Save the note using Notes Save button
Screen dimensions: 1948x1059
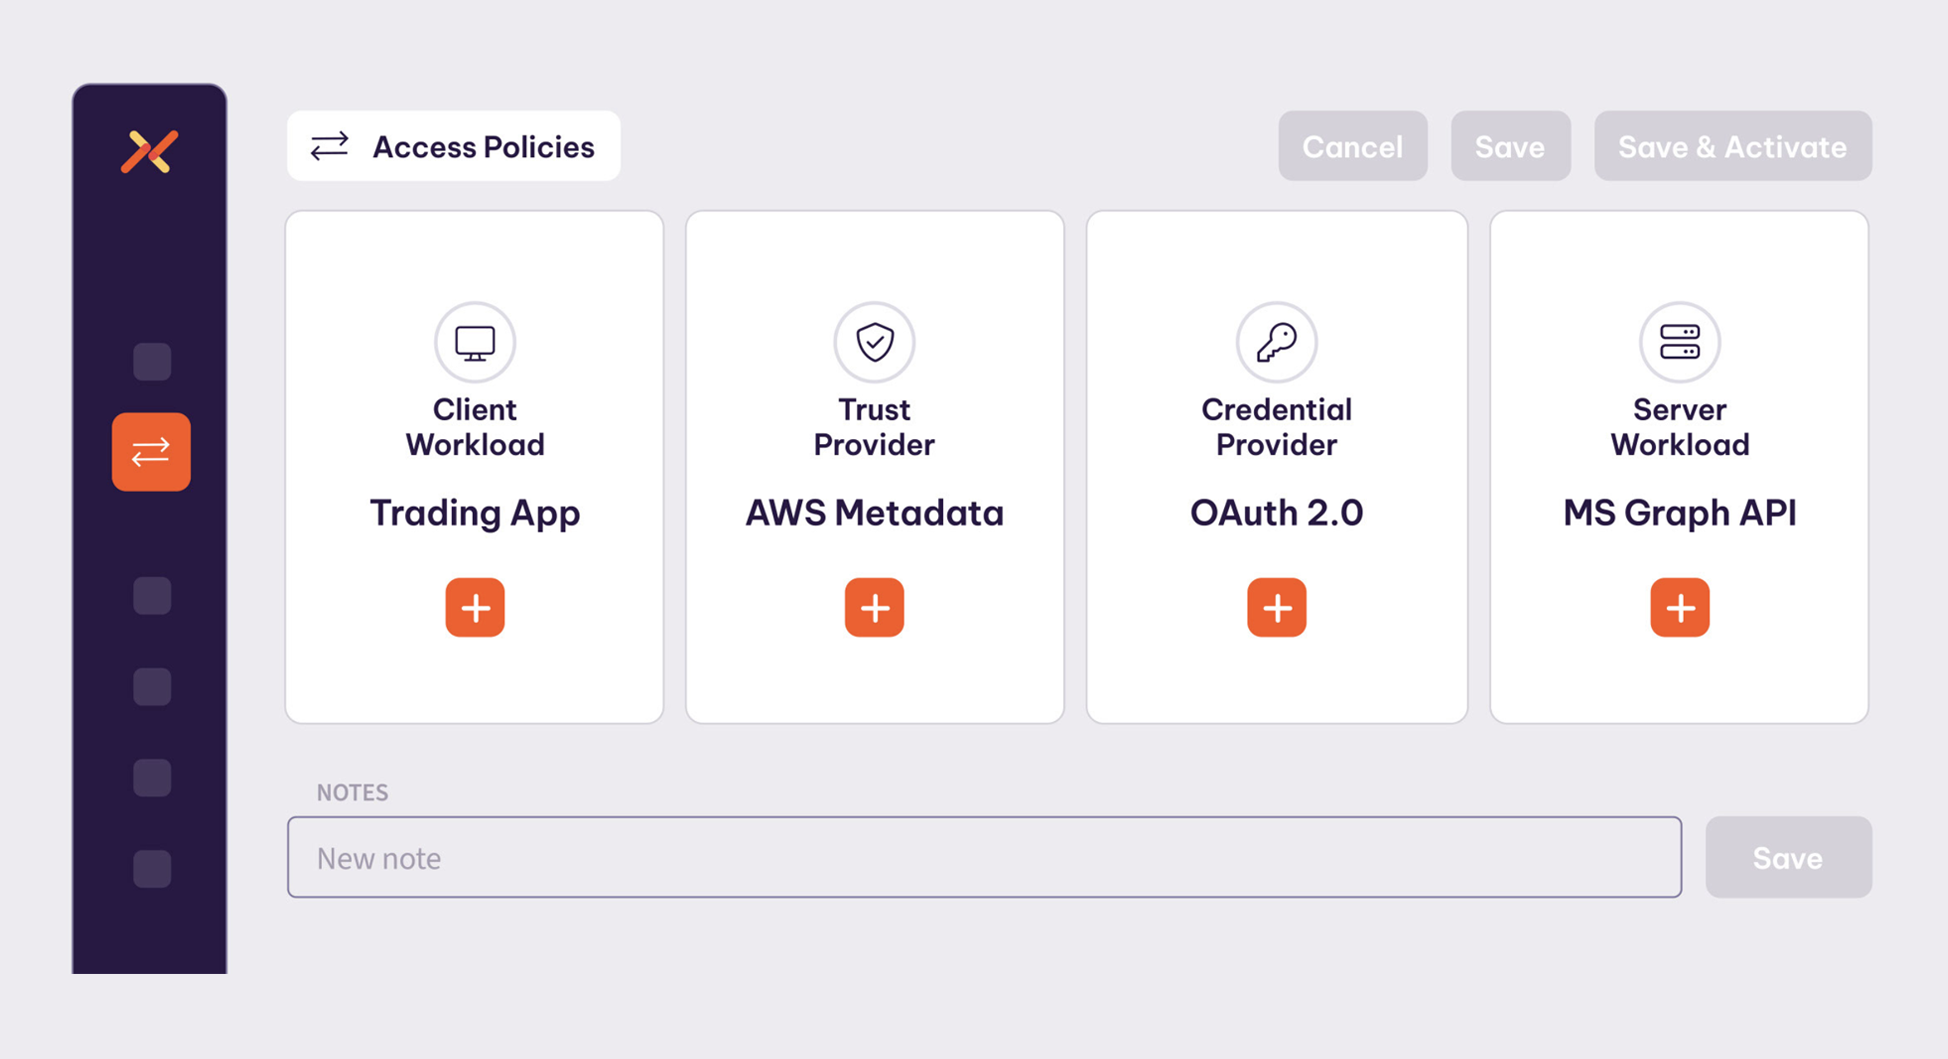pyautogui.click(x=1787, y=858)
